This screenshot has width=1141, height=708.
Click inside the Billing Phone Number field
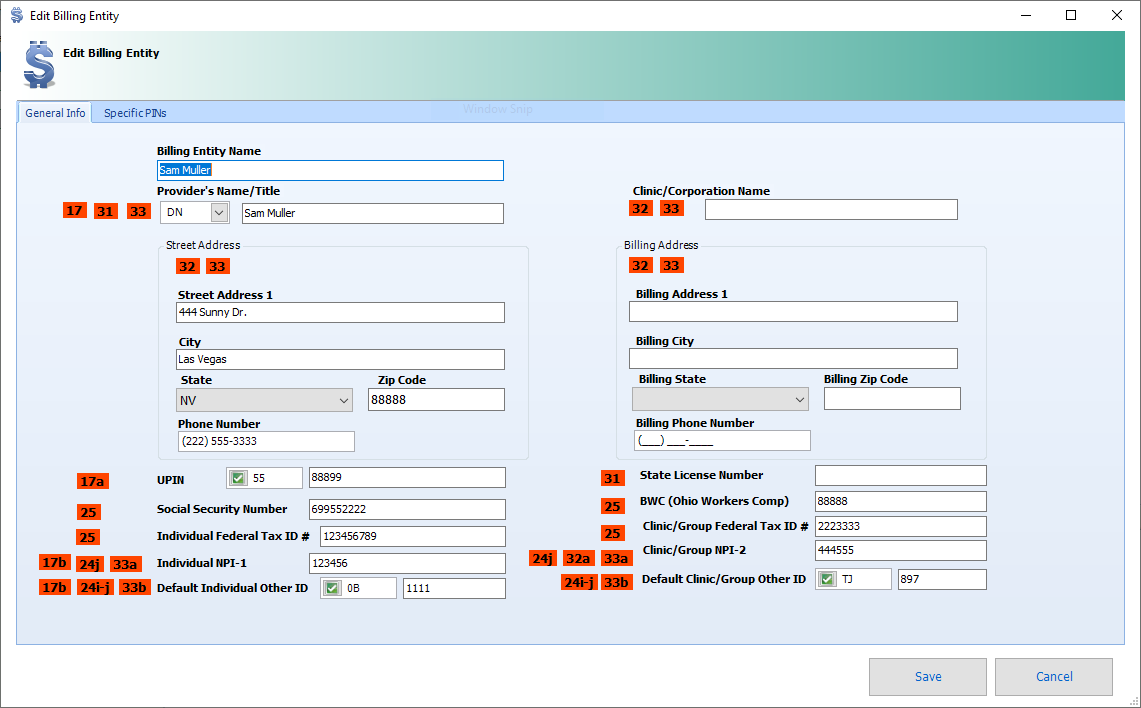tap(721, 440)
